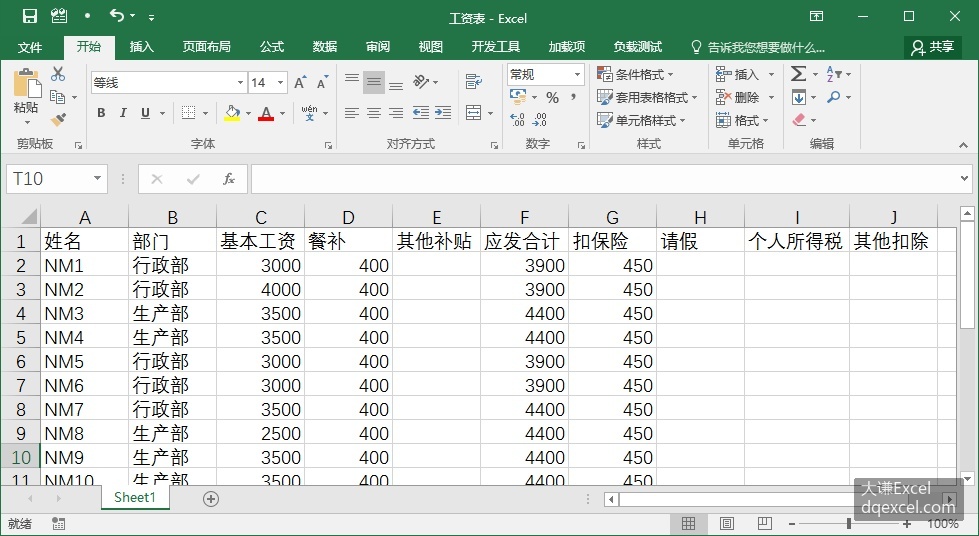Save the workbook via the floppy icon
The height and width of the screenshot is (536, 979).
pyautogui.click(x=29, y=16)
